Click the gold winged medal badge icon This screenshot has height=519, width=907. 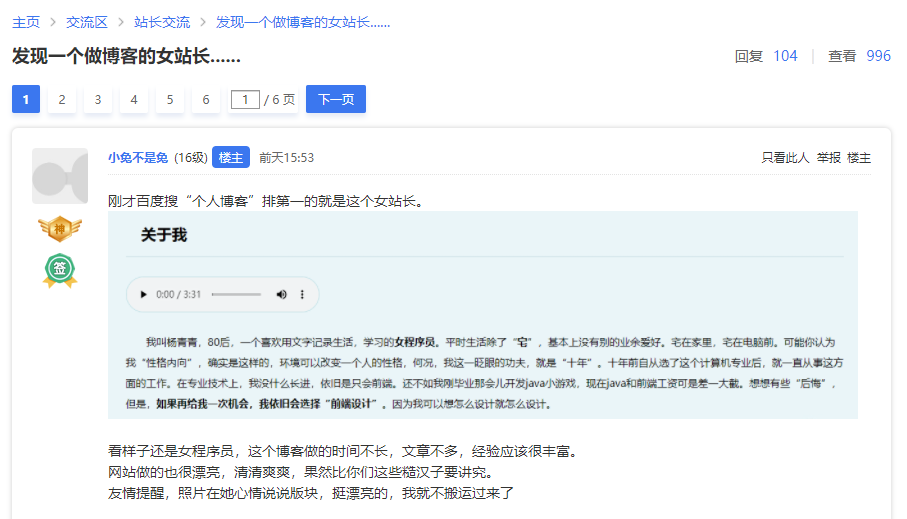[60, 229]
